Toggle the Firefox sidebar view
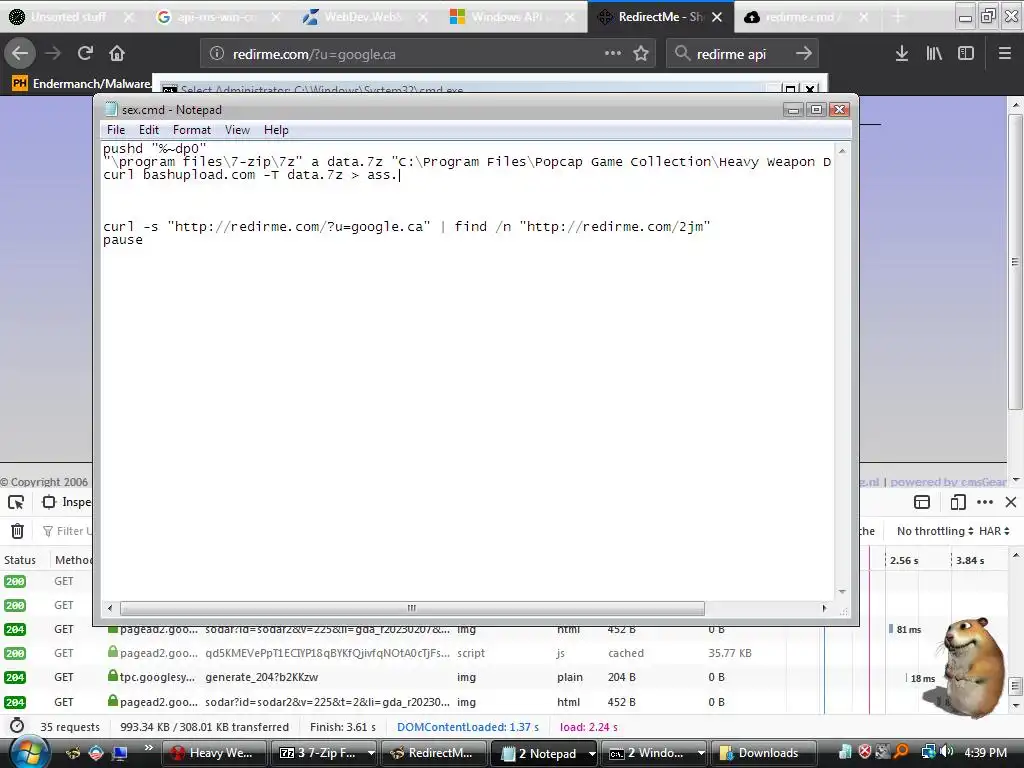Screen dimensions: 1024x768 pyautogui.click(x=966, y=54)
